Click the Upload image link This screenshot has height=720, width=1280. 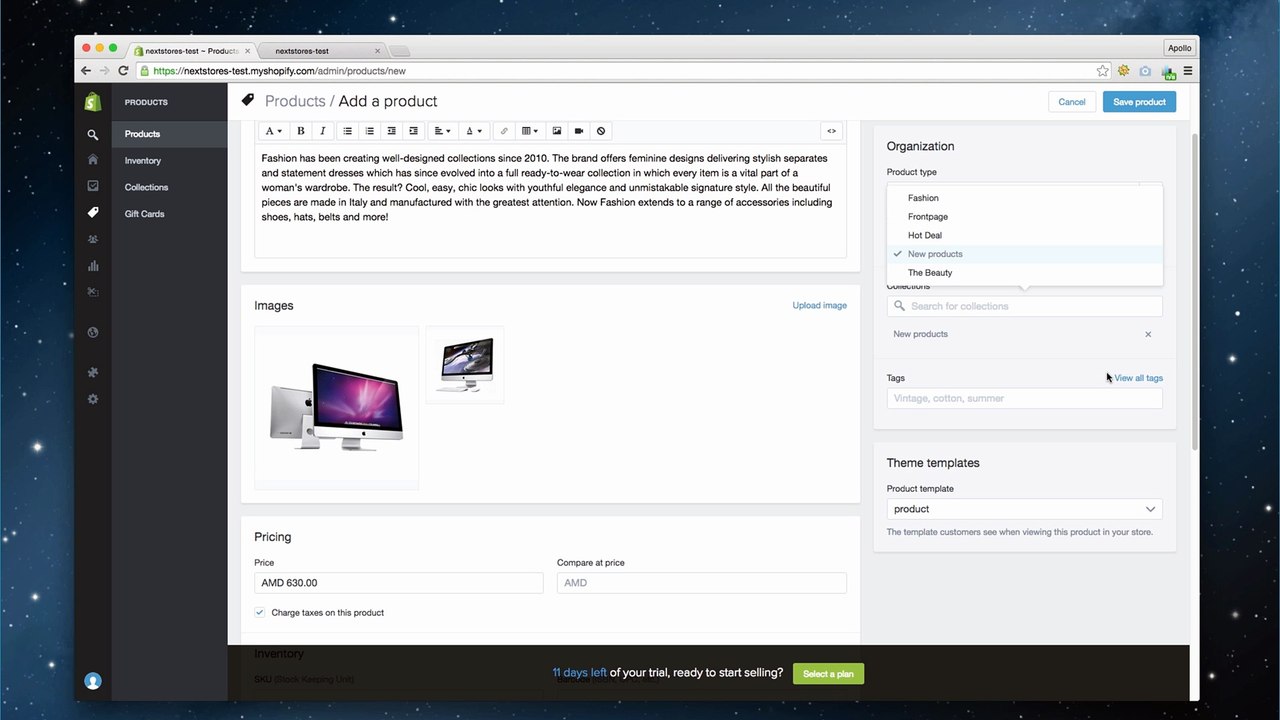pyautogui.click(x=820, y=306)
